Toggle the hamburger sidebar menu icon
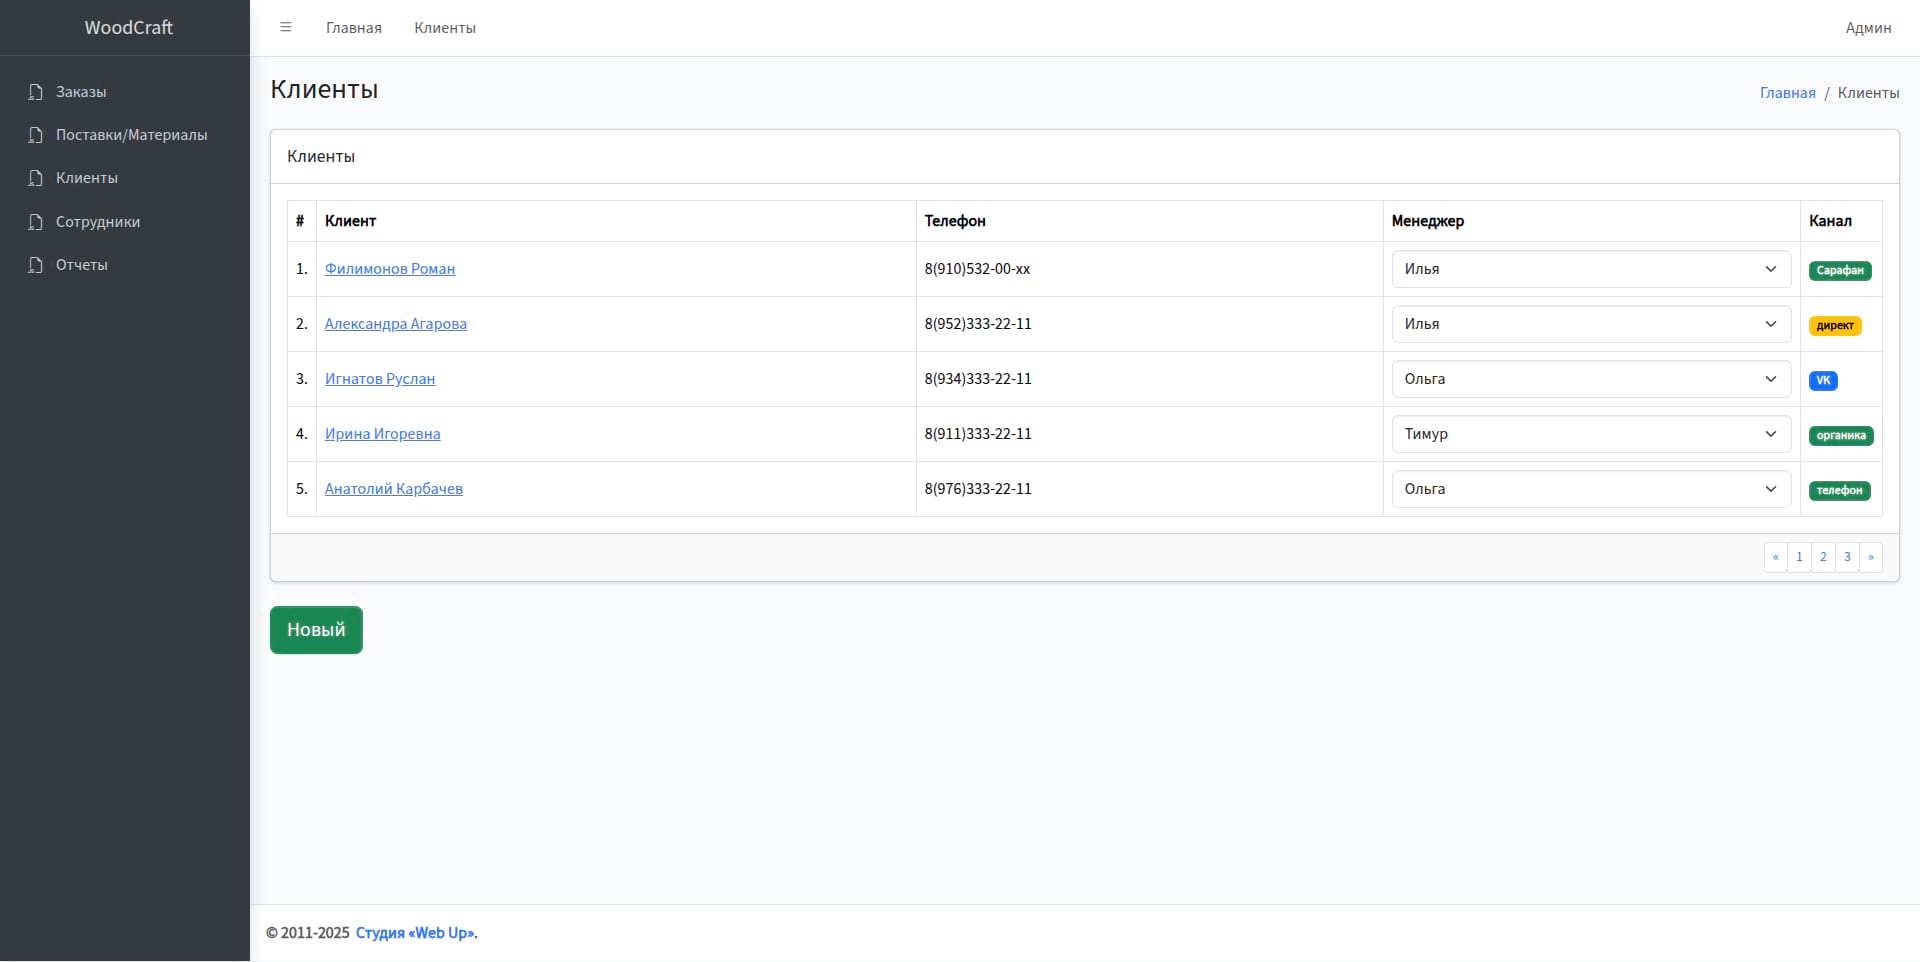Viewport: 1920px width, 962px height. (285, 28)
